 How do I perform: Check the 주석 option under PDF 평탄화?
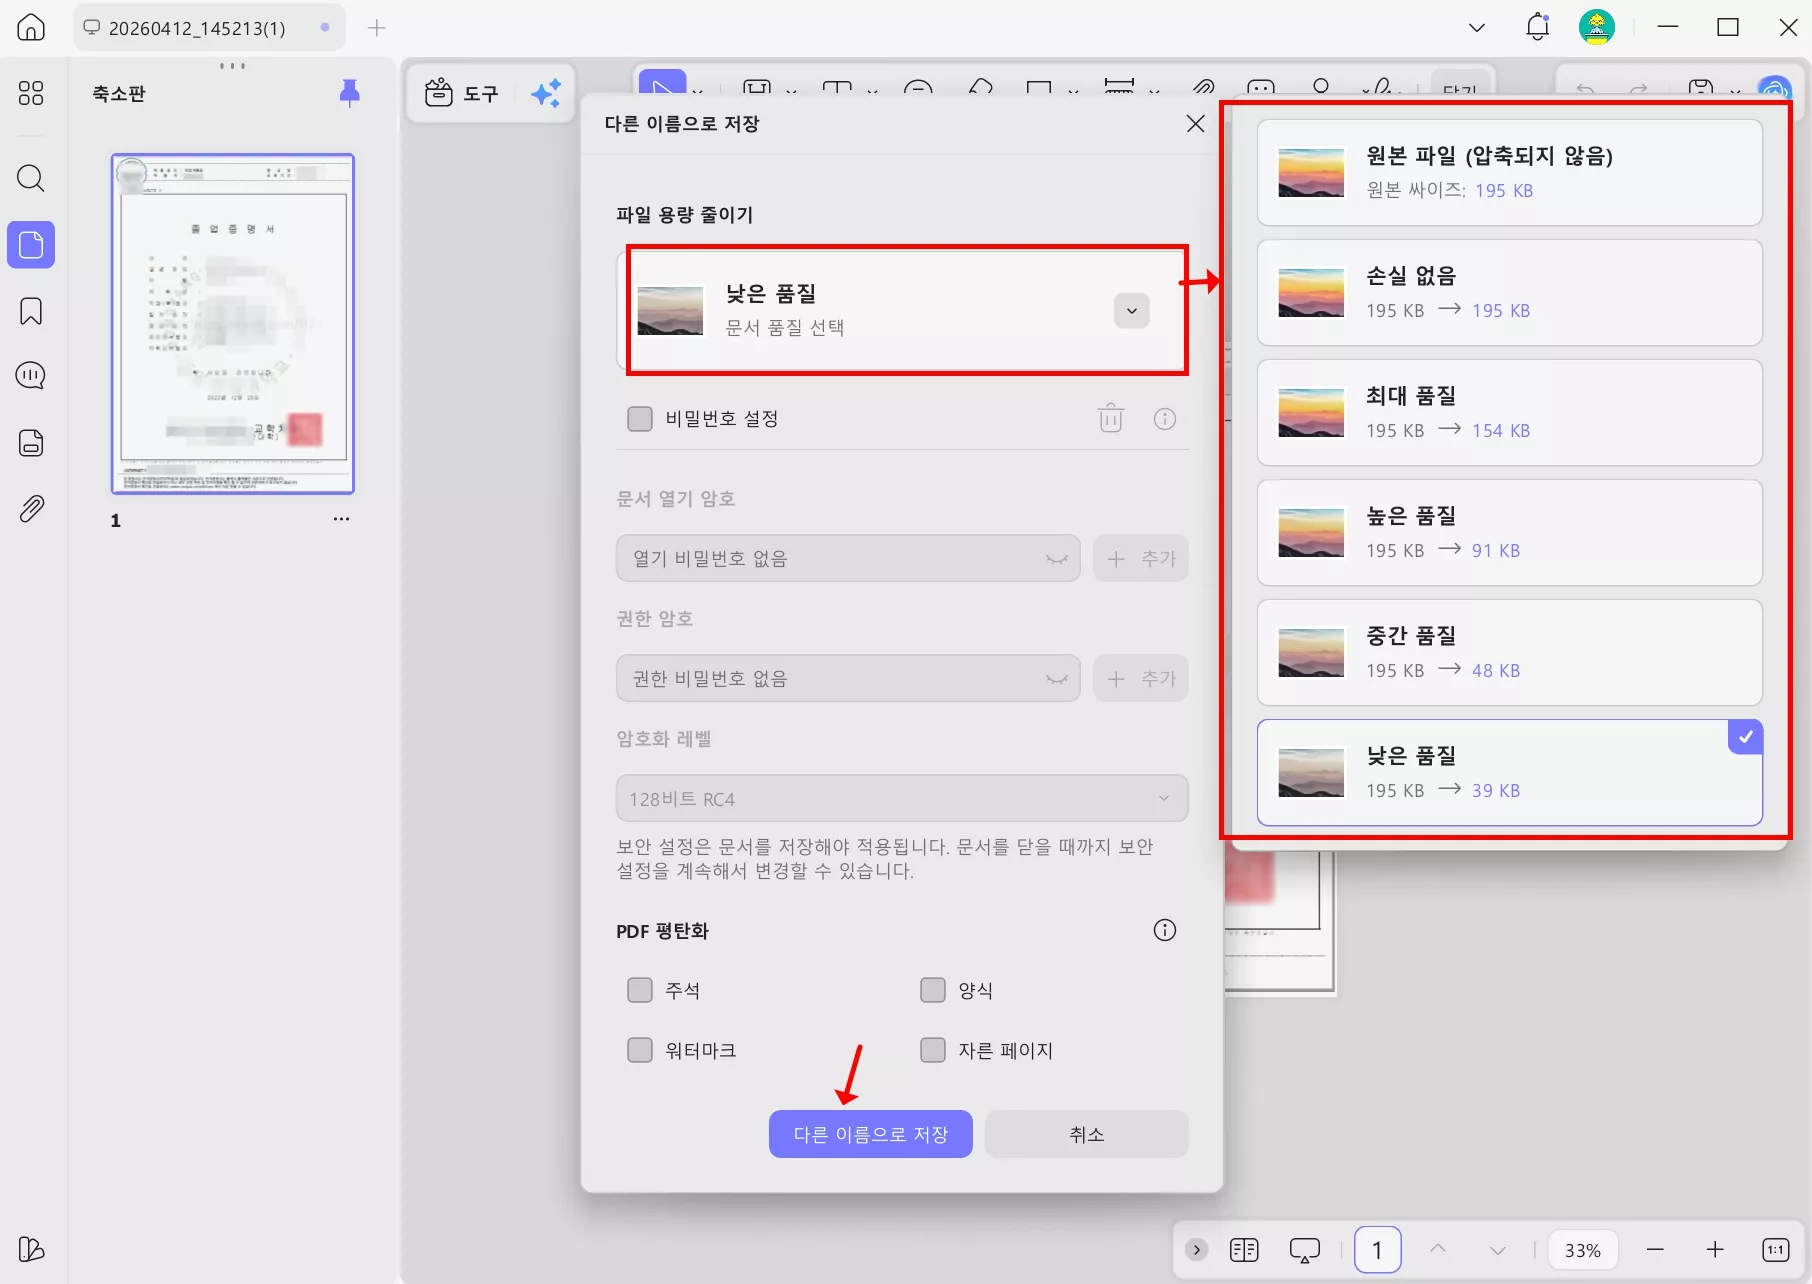(x=640, y=990)
